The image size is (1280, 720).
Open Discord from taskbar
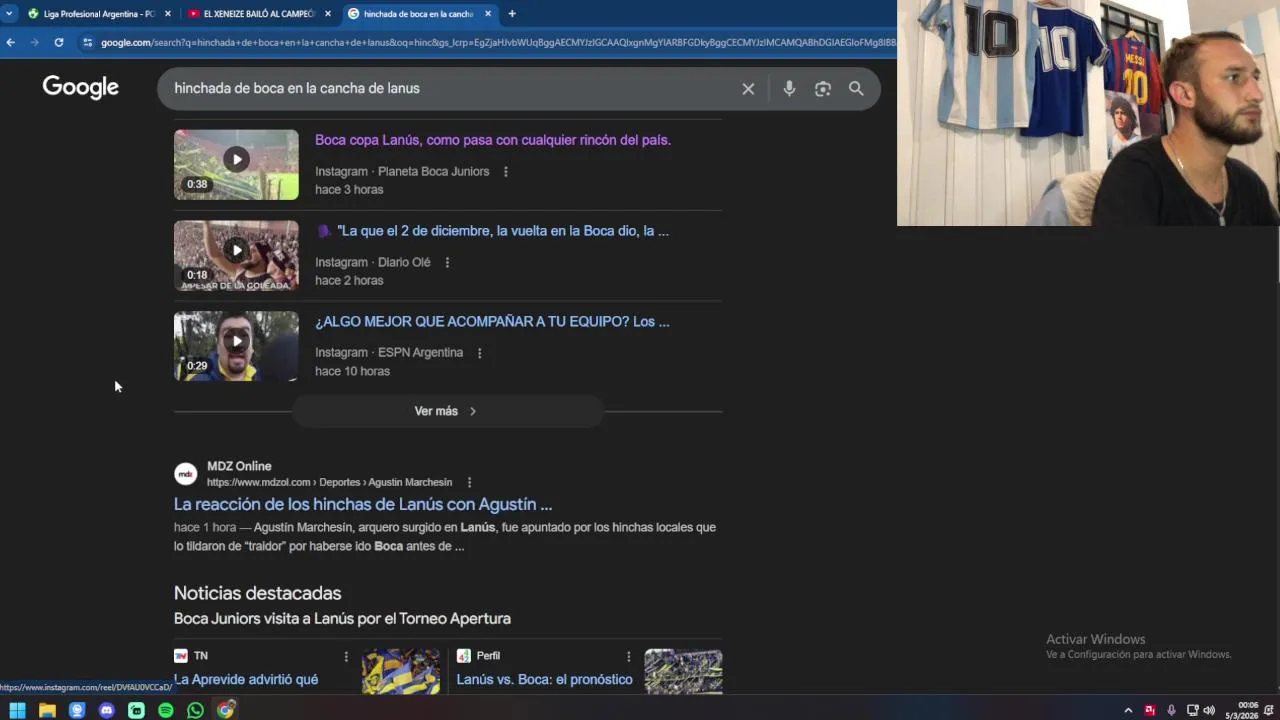coord(107,710)
